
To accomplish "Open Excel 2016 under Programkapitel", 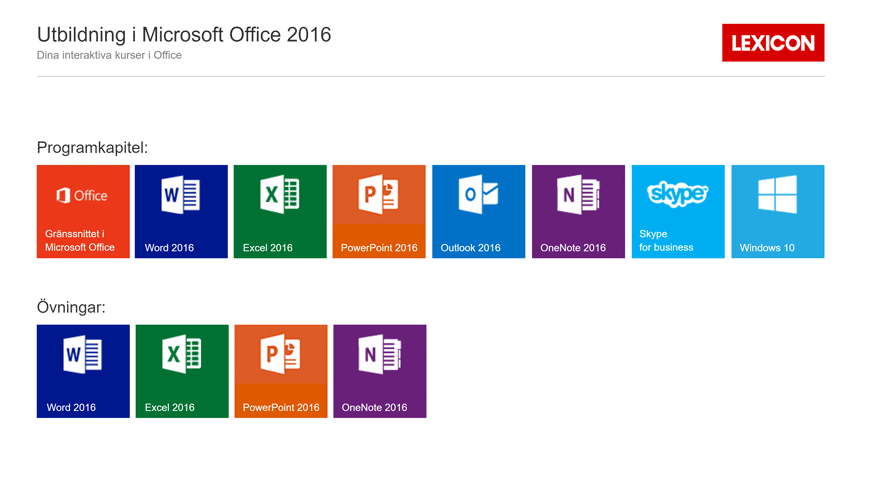I will tap(280, 212).
